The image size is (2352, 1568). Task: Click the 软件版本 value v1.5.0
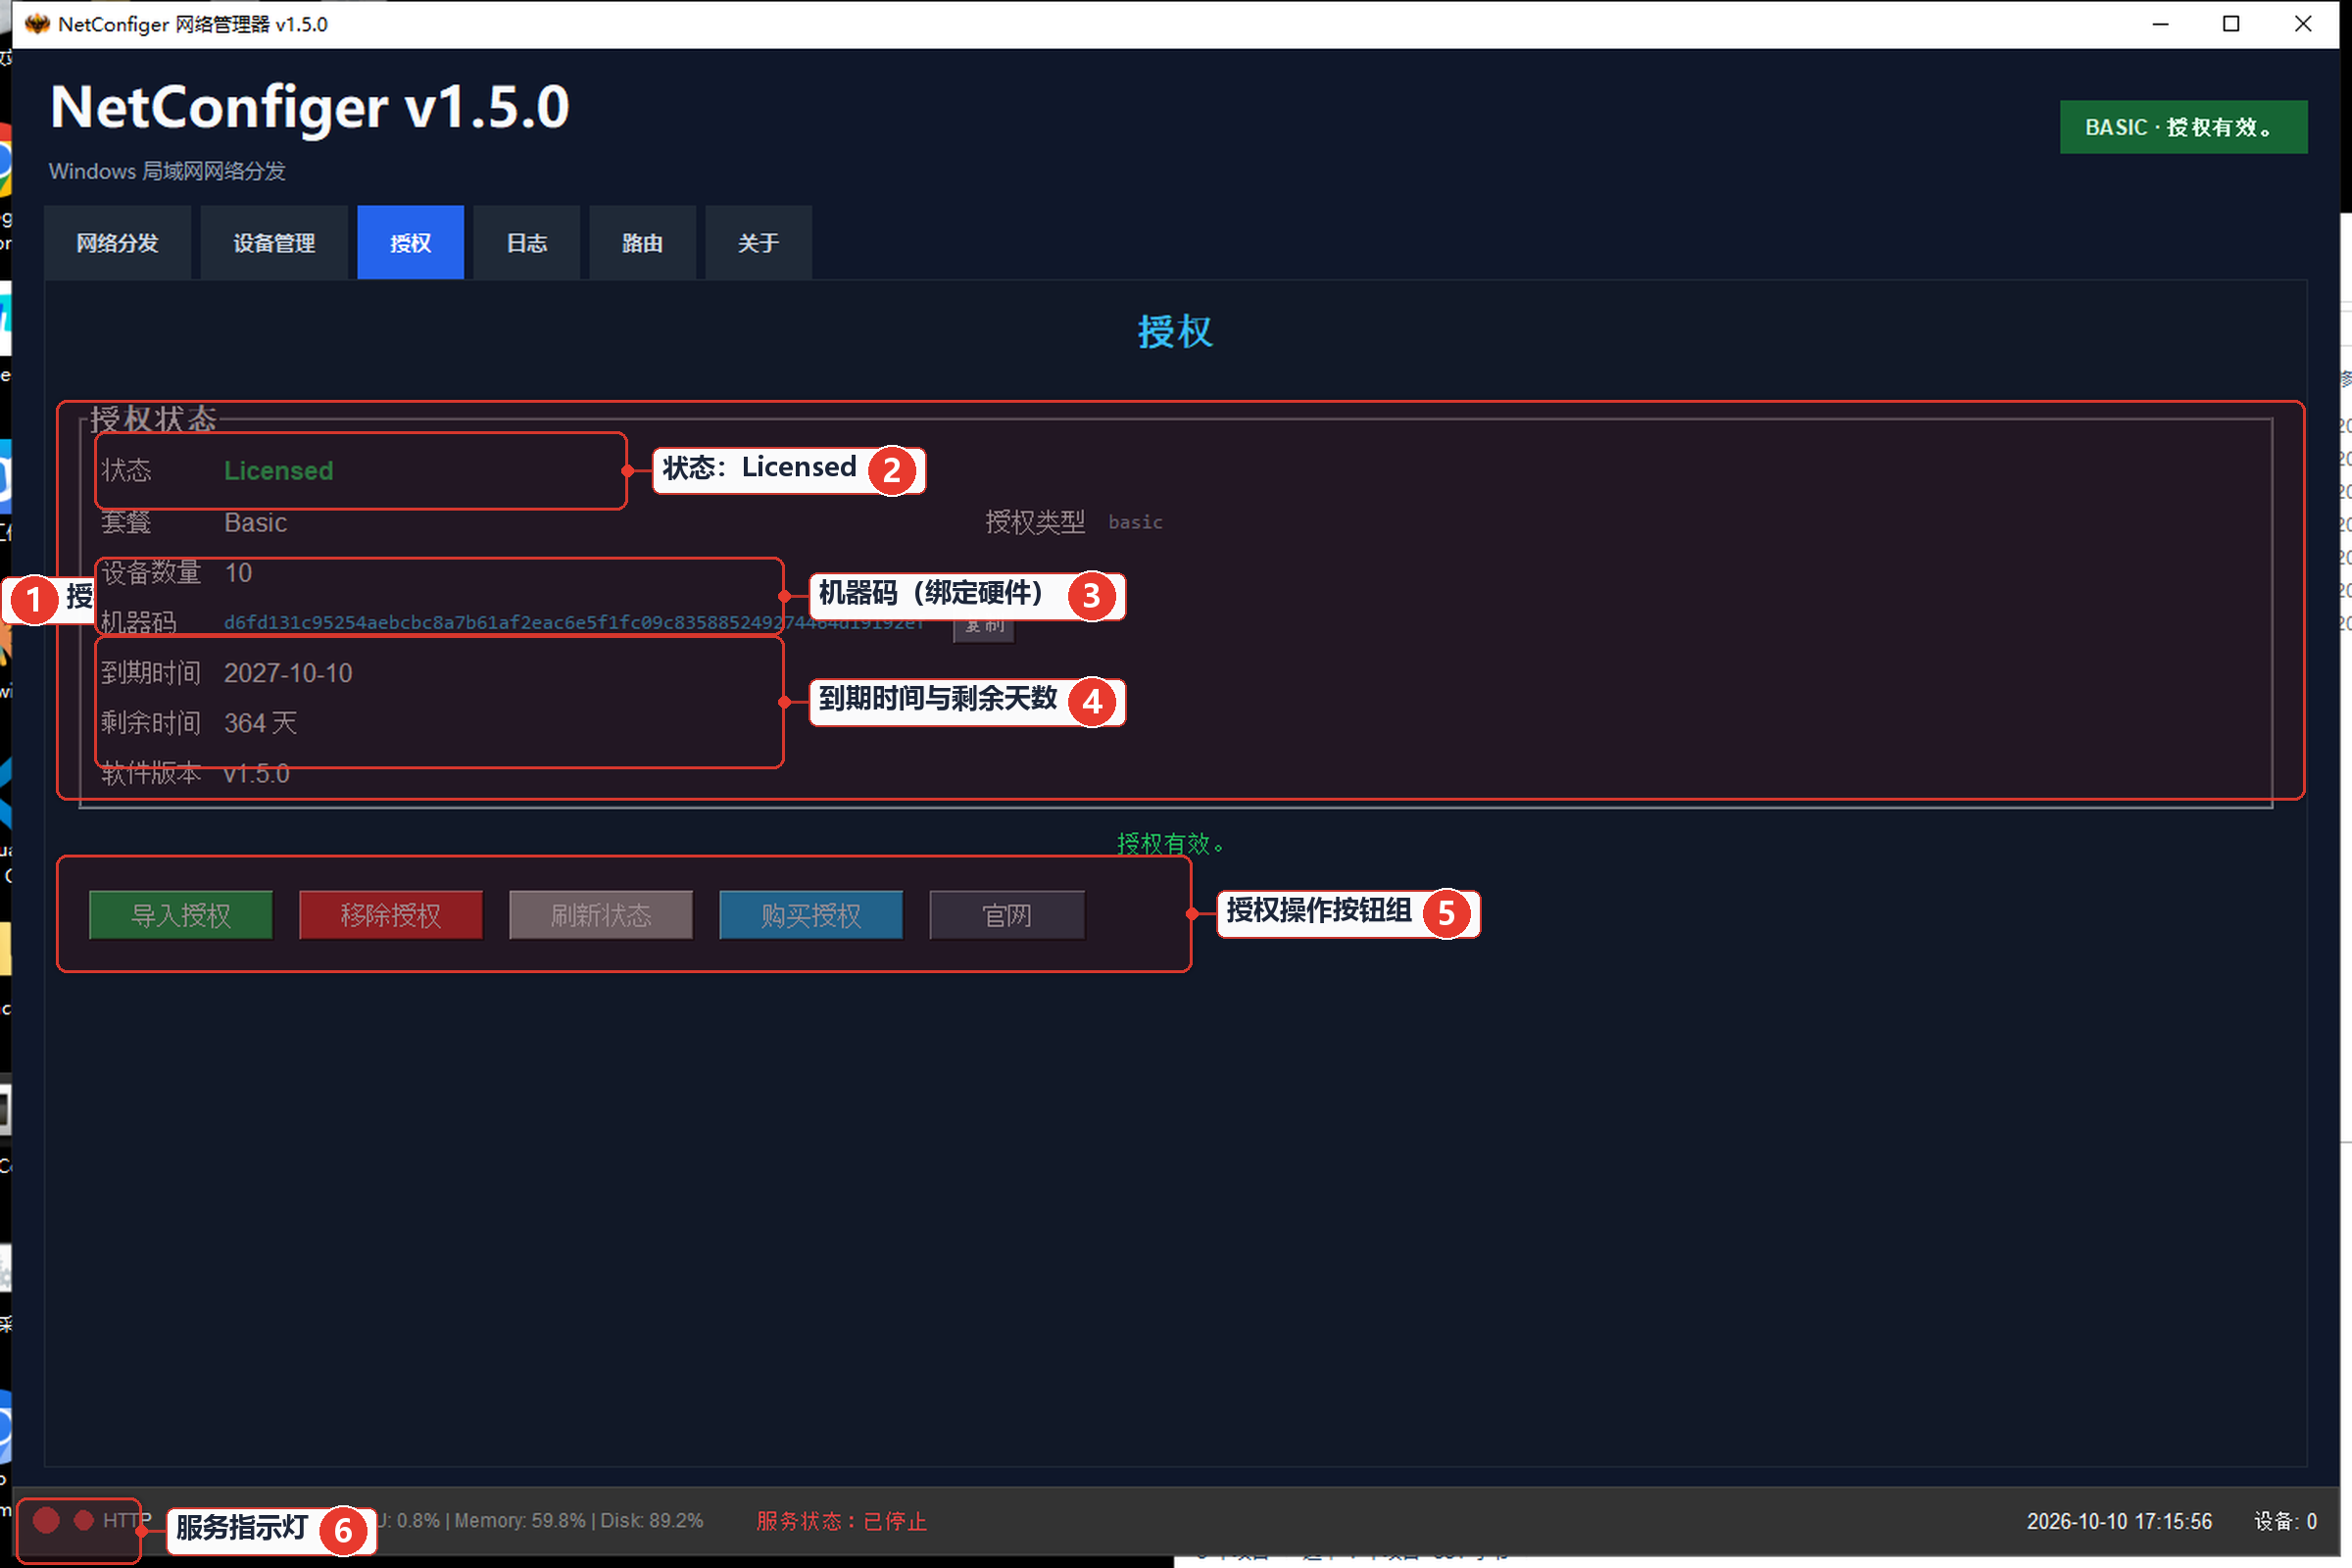[x=256, y=773]
